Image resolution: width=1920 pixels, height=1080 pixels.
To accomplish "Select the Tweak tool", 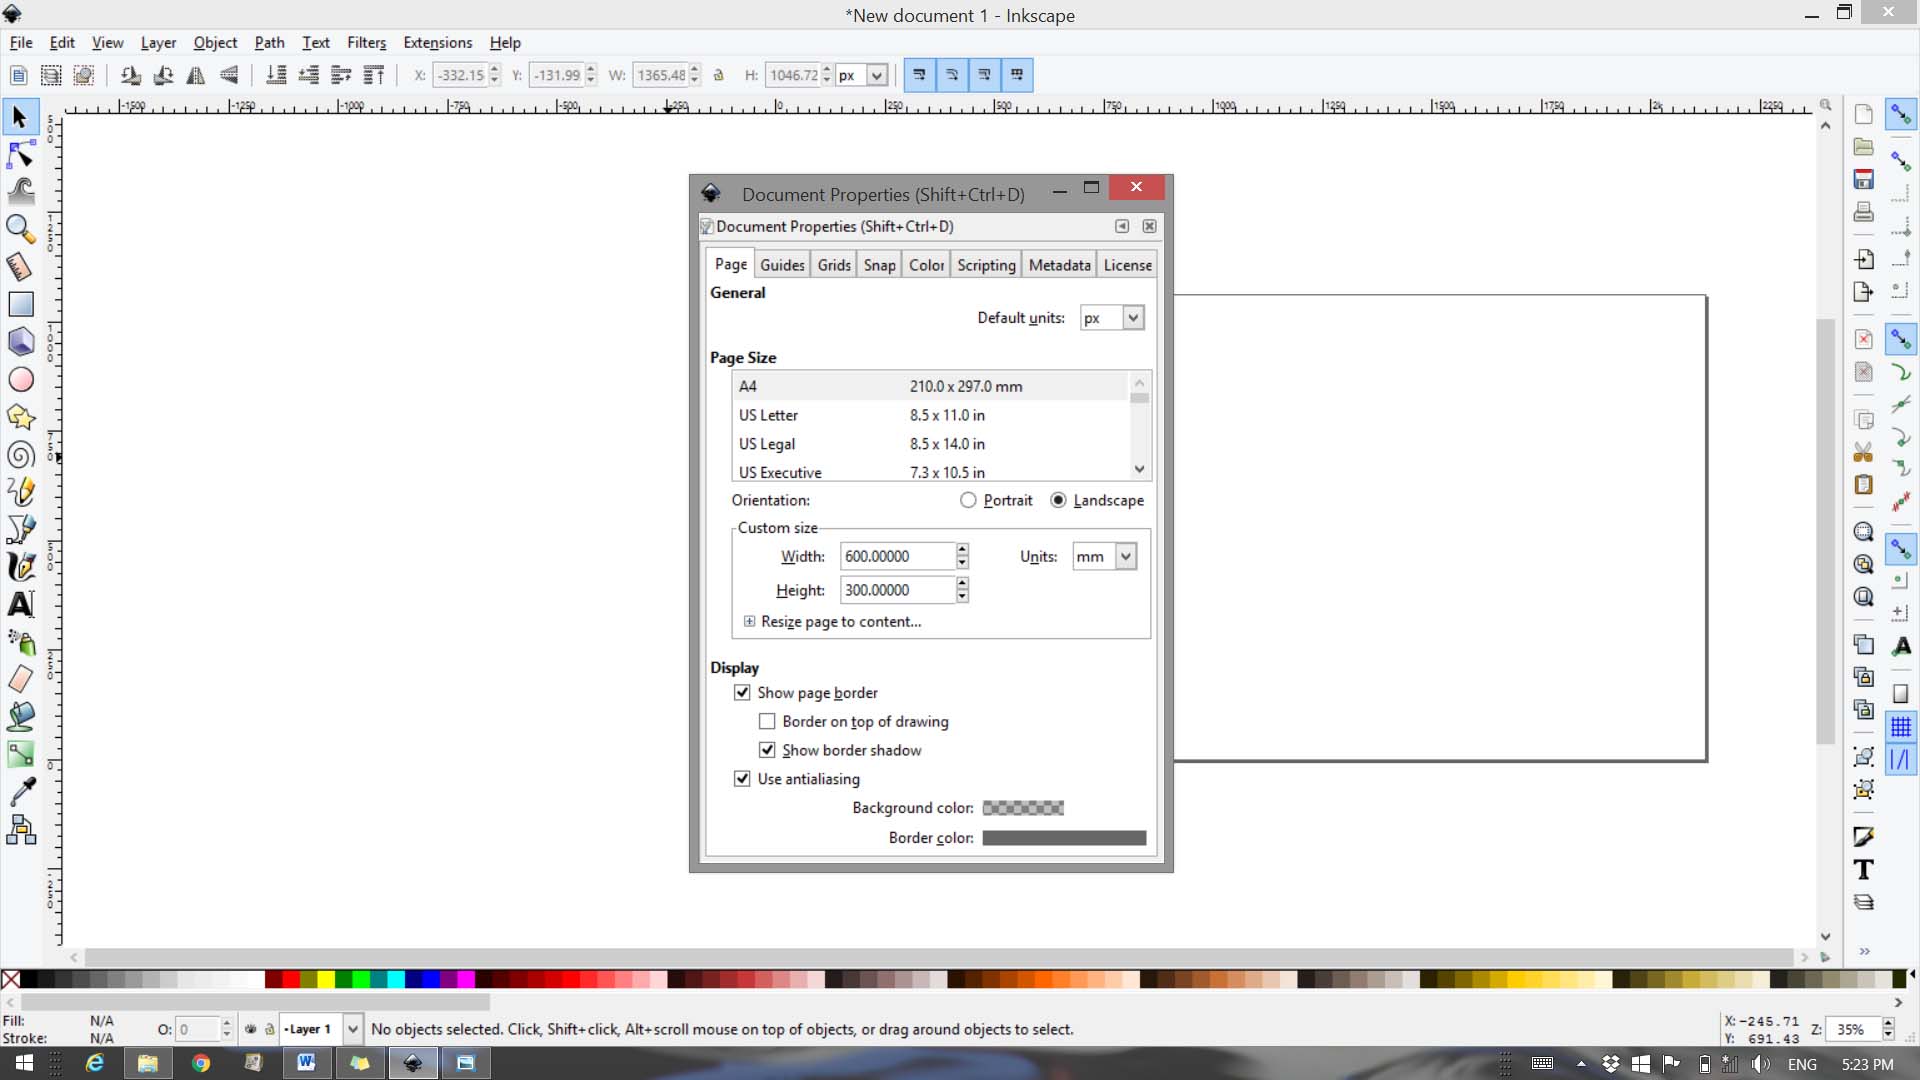I will click(20, 191).
